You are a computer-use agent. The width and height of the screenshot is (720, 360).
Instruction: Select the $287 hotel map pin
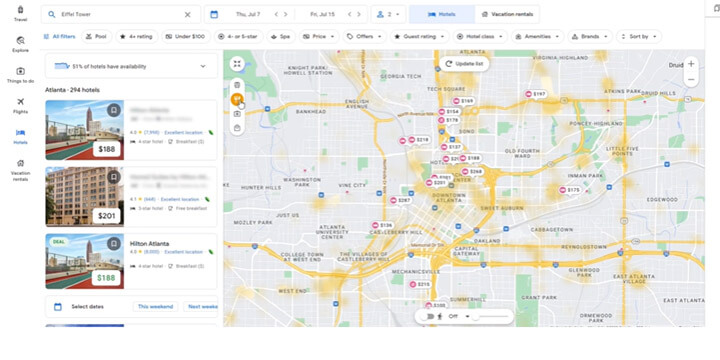(x=401, y=201)
